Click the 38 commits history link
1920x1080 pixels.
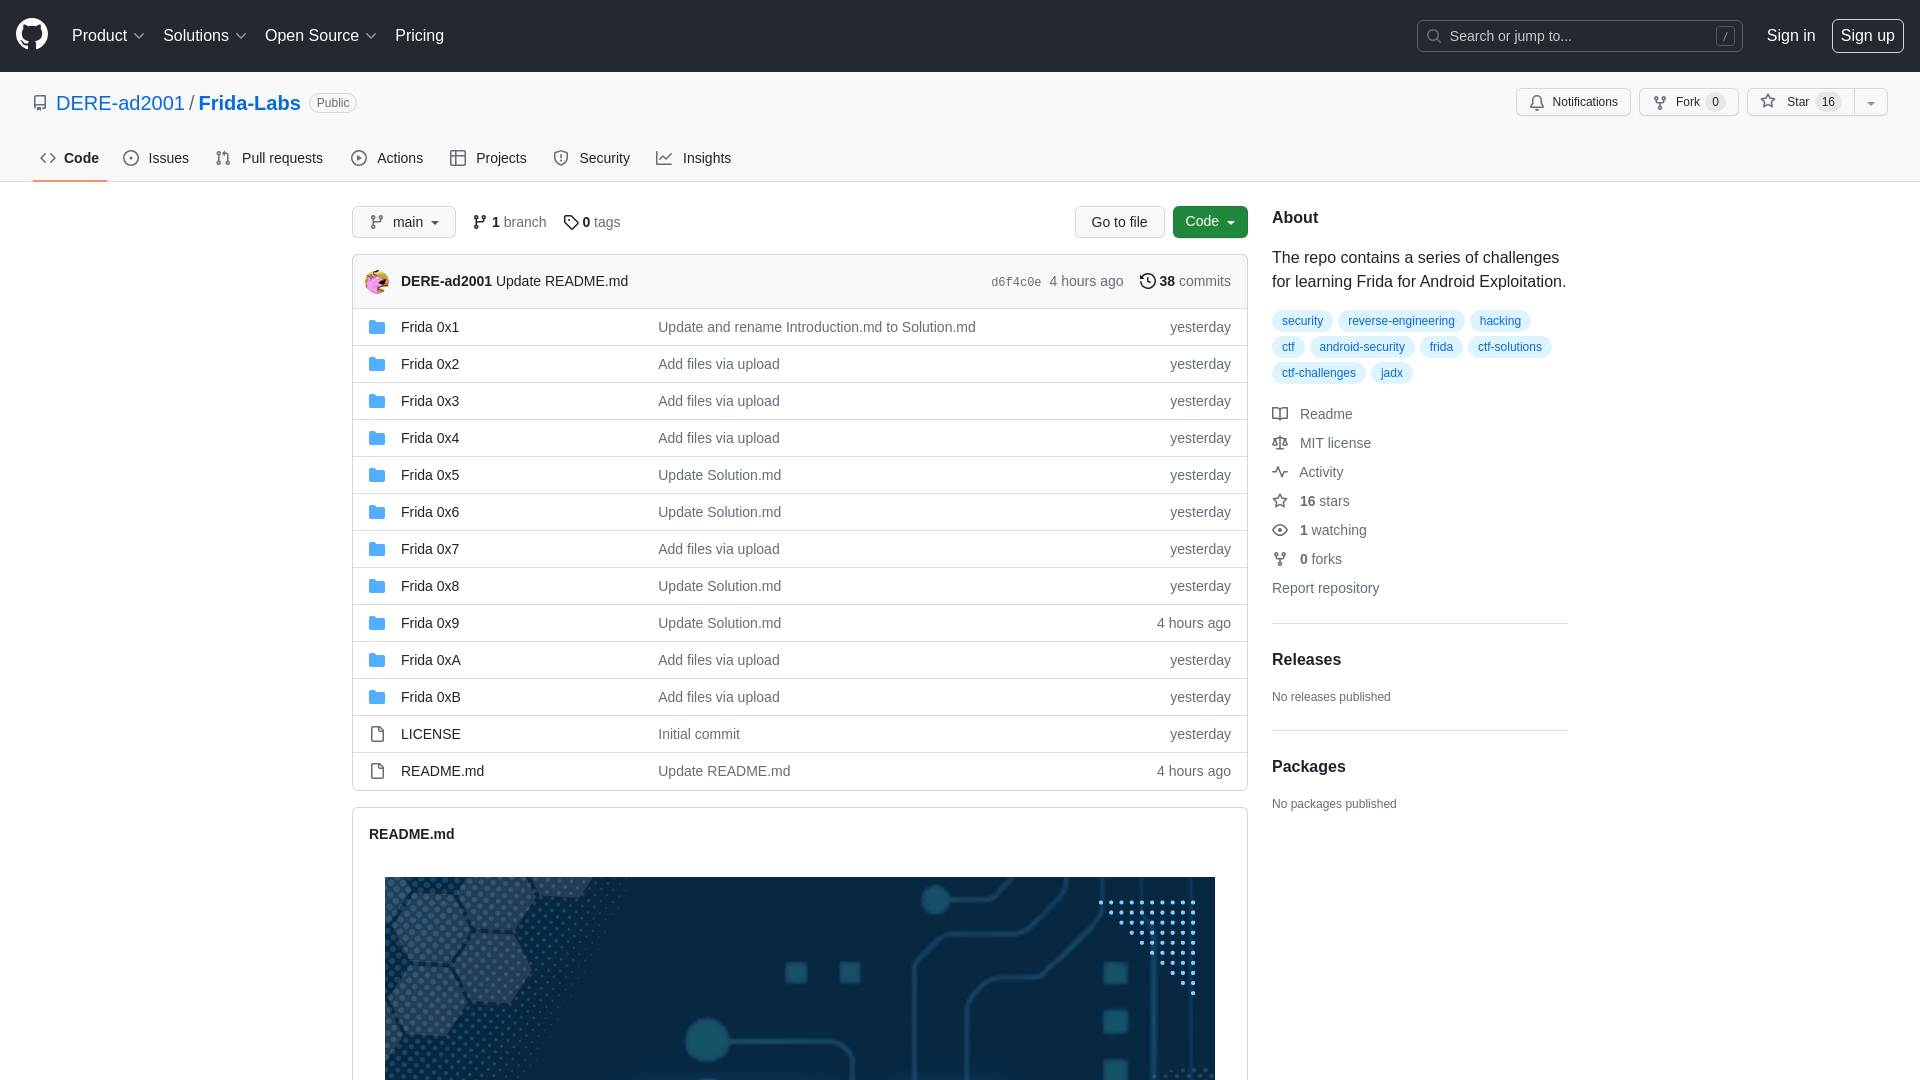1184,281
